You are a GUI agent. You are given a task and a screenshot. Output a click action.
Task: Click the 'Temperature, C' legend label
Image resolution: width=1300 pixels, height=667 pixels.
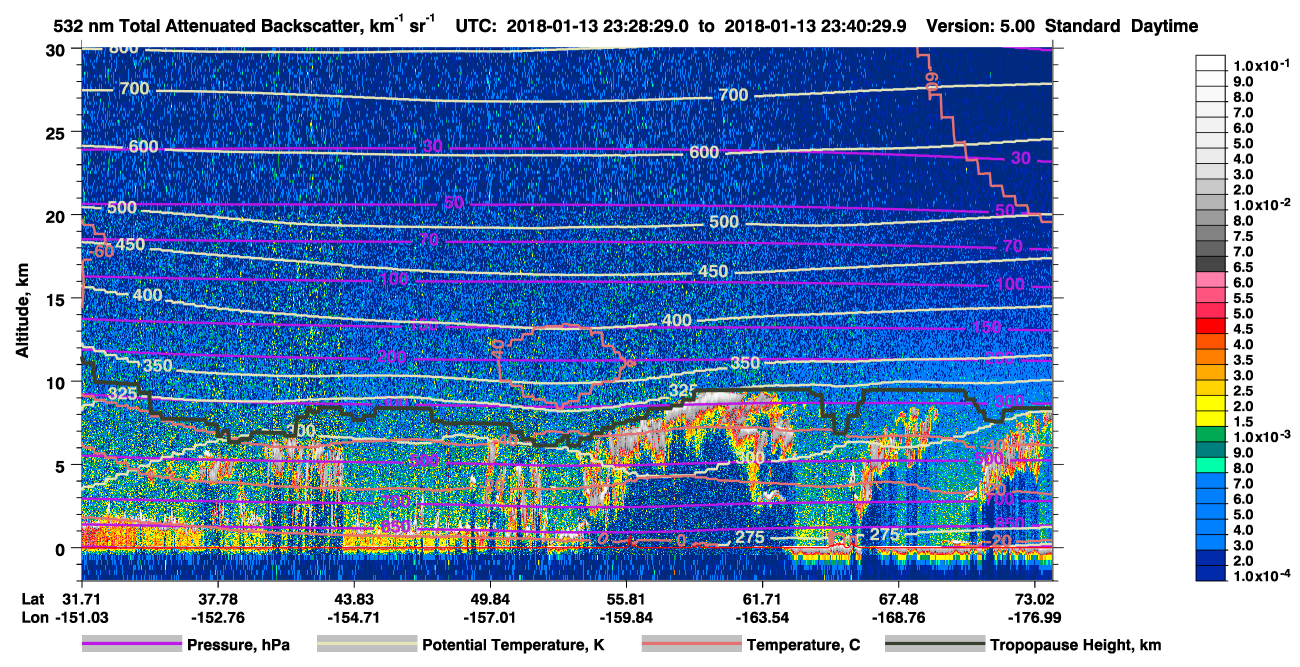(x=803, y=645)
